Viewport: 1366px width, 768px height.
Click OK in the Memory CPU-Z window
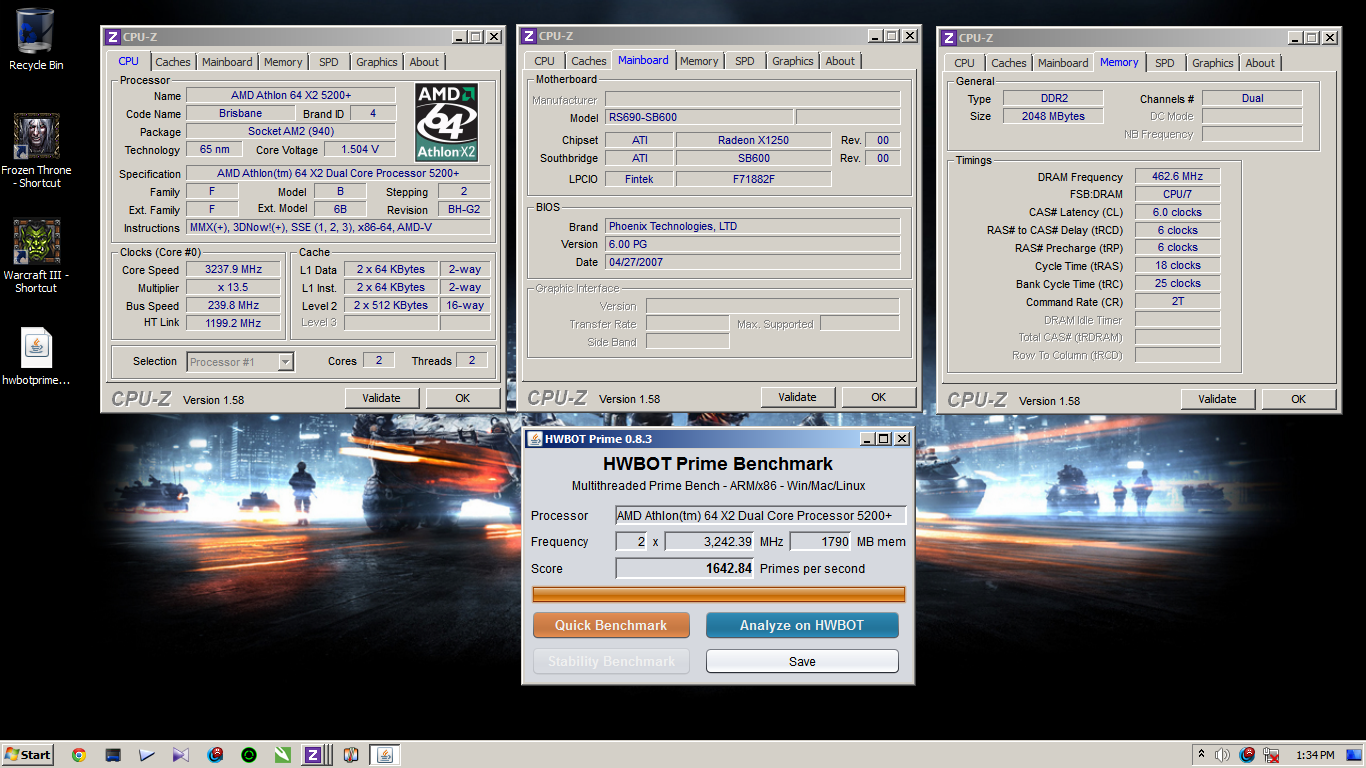1298,399
